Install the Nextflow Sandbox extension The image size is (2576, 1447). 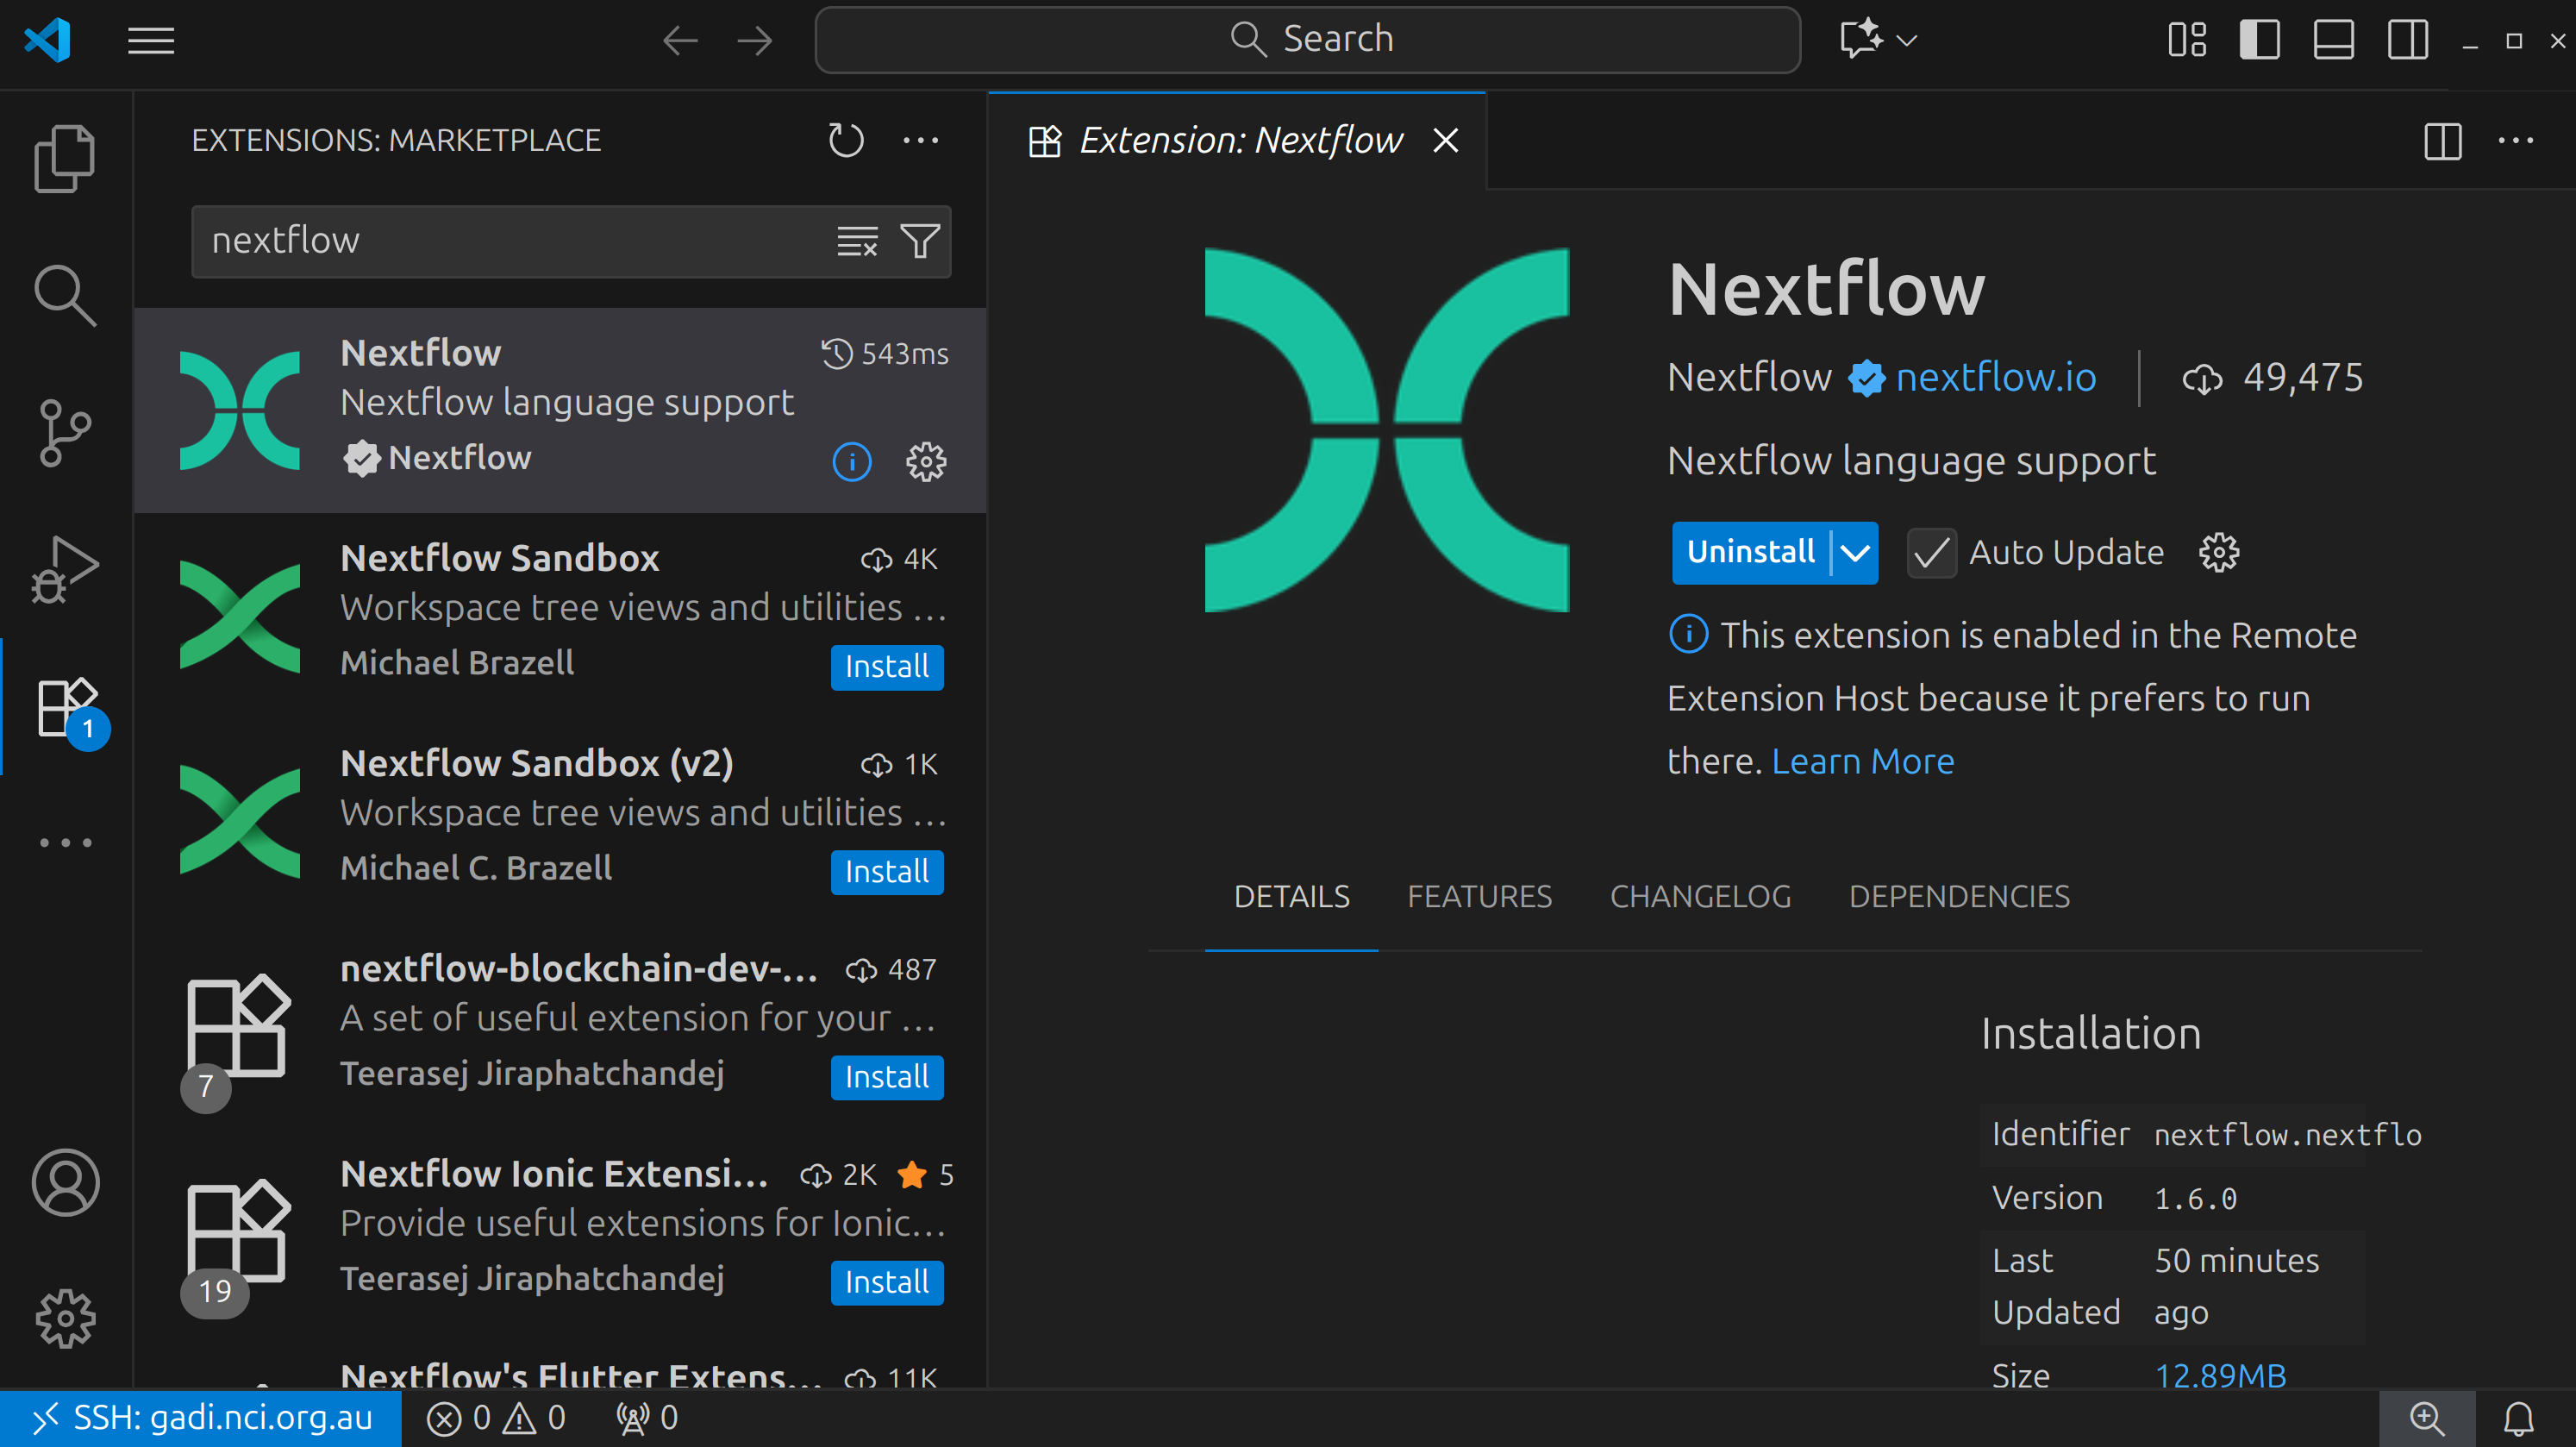tap(886, 666)
